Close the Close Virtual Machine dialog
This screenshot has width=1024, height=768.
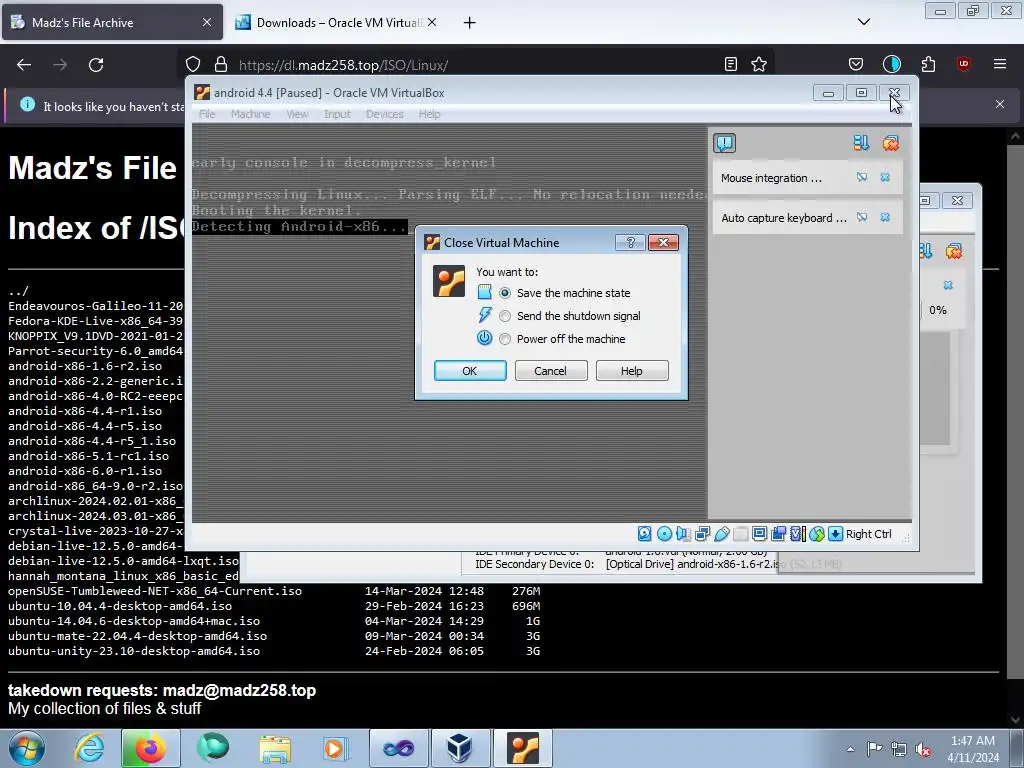[664, 243]
